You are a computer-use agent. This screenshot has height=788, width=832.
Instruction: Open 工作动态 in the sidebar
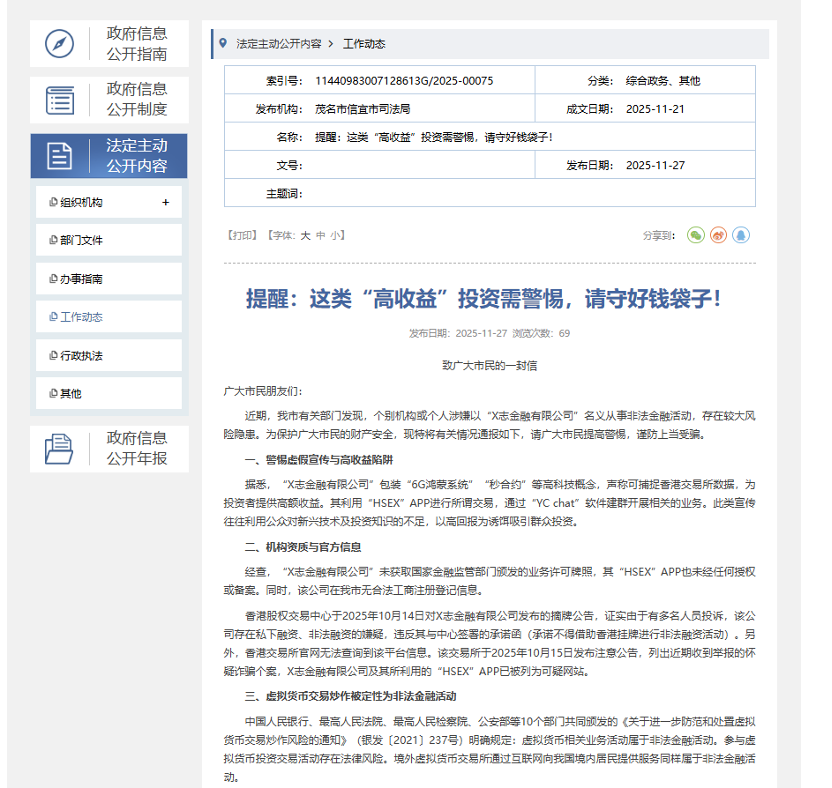click(x=81, y=317)
